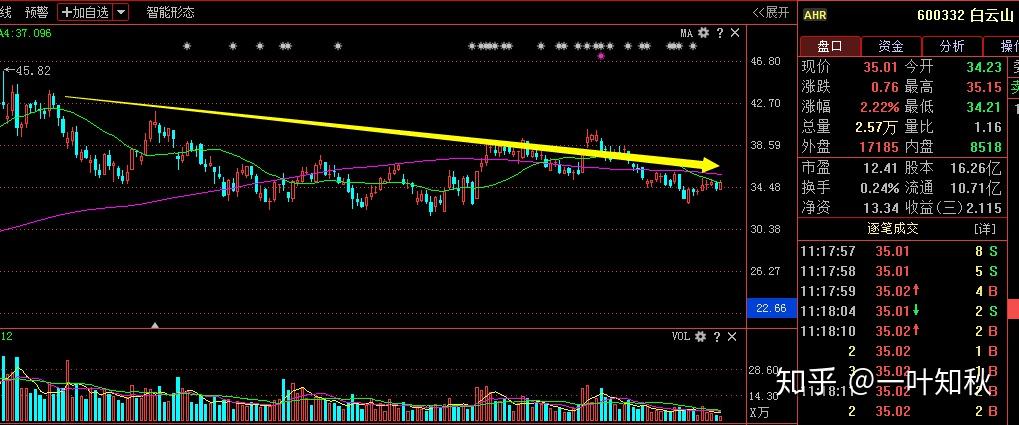Click the magenta event marker dot
This screenshot has height=425, width=1019.
click(600, 57)
